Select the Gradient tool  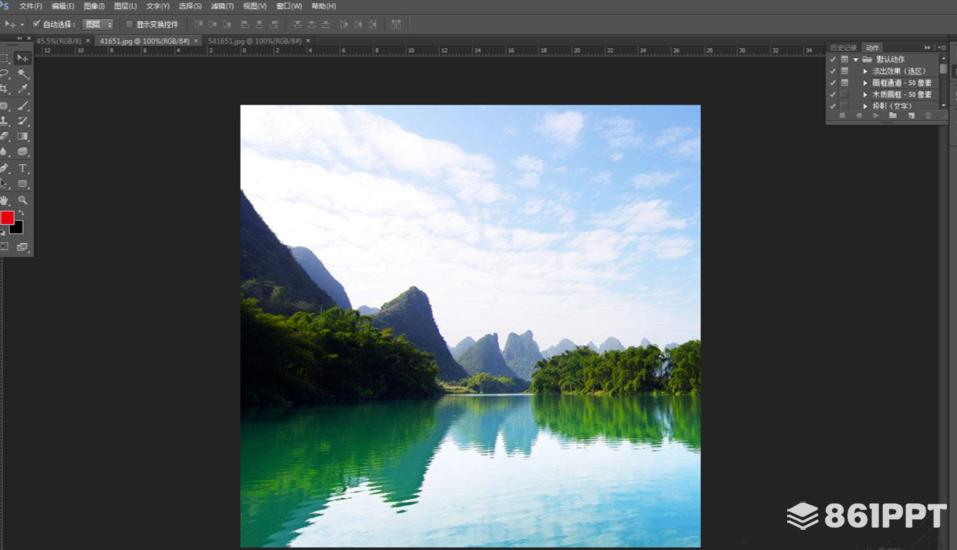pyautogui.click(x=23, y=136)
